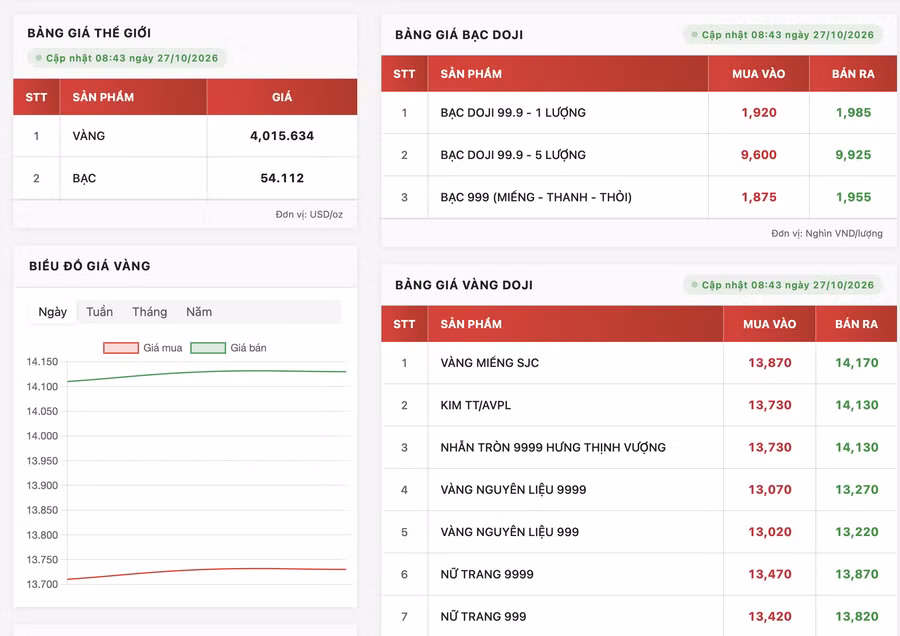This screenshot has width=900, height=636.
Task: Click red Giá mua line on chart
Action: click(x=207, y=571)
